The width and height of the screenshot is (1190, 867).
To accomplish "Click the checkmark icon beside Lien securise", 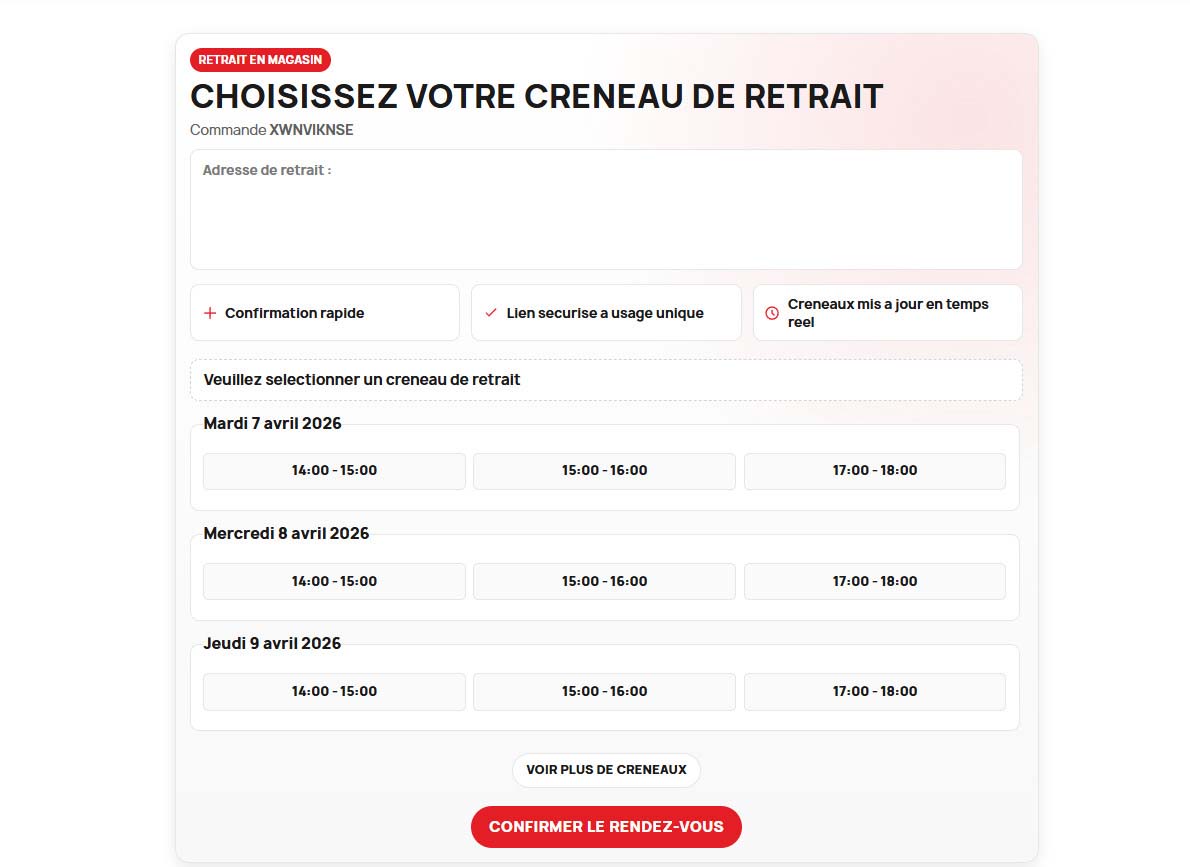I will [x=491, y=313].
